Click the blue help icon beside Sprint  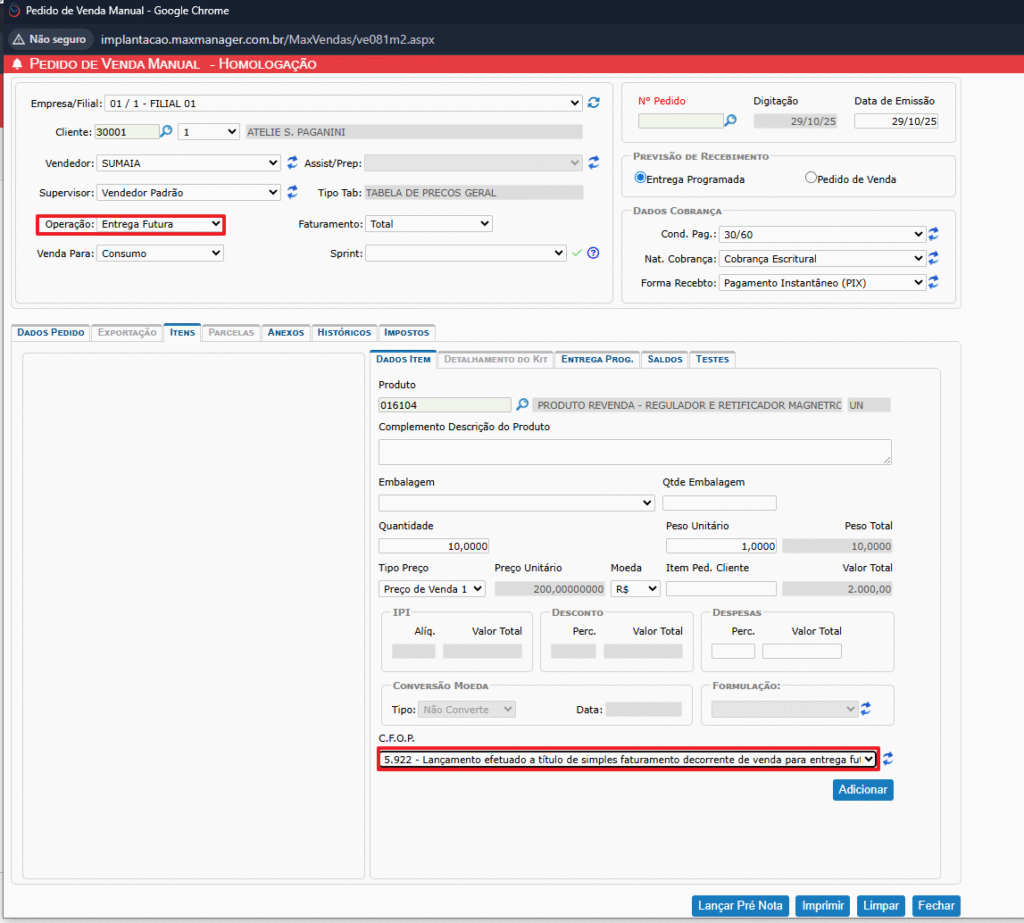click(x=593, y=254)
